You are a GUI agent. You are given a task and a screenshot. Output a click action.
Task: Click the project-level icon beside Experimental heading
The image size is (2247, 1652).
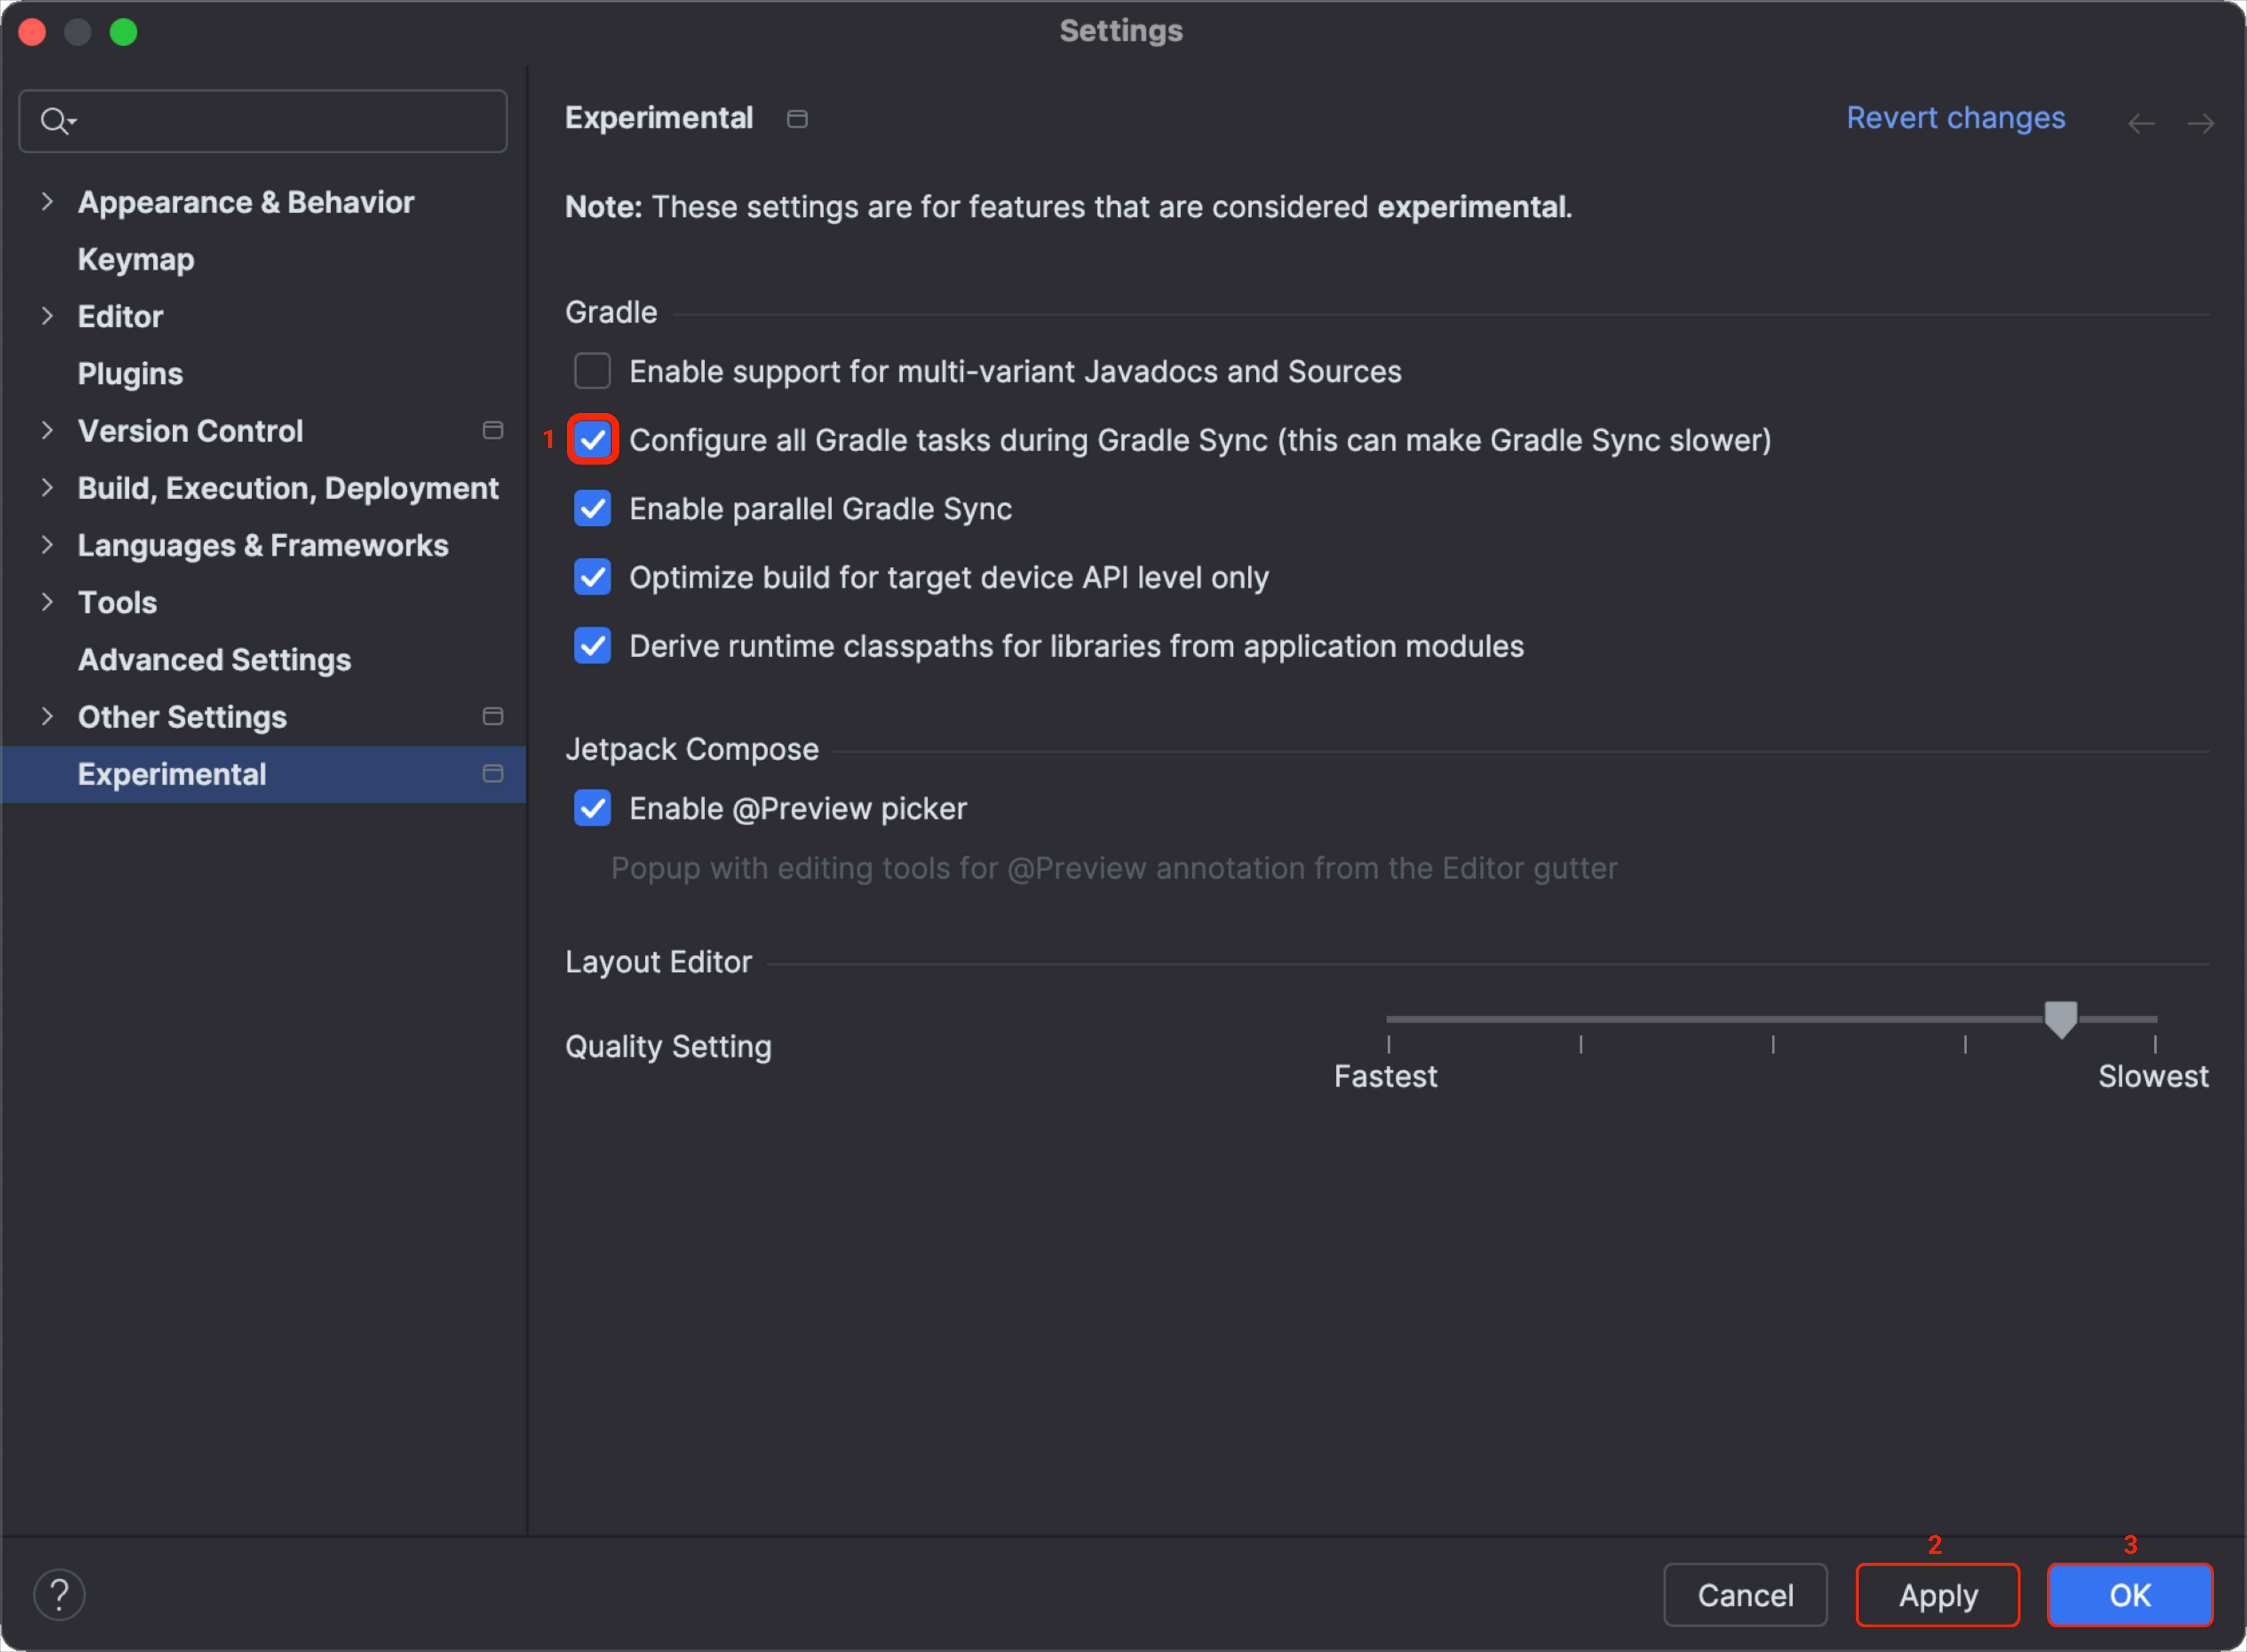click(x=797, y=119)
